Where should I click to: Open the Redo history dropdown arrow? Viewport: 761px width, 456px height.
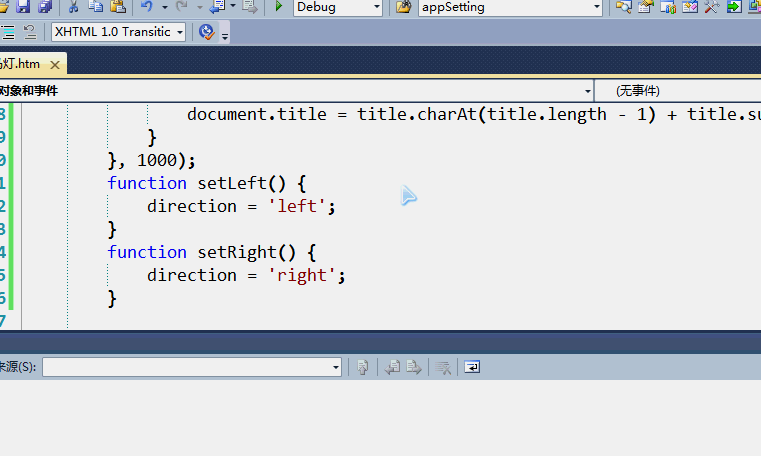pyautogui.click(x=200, y=7)
